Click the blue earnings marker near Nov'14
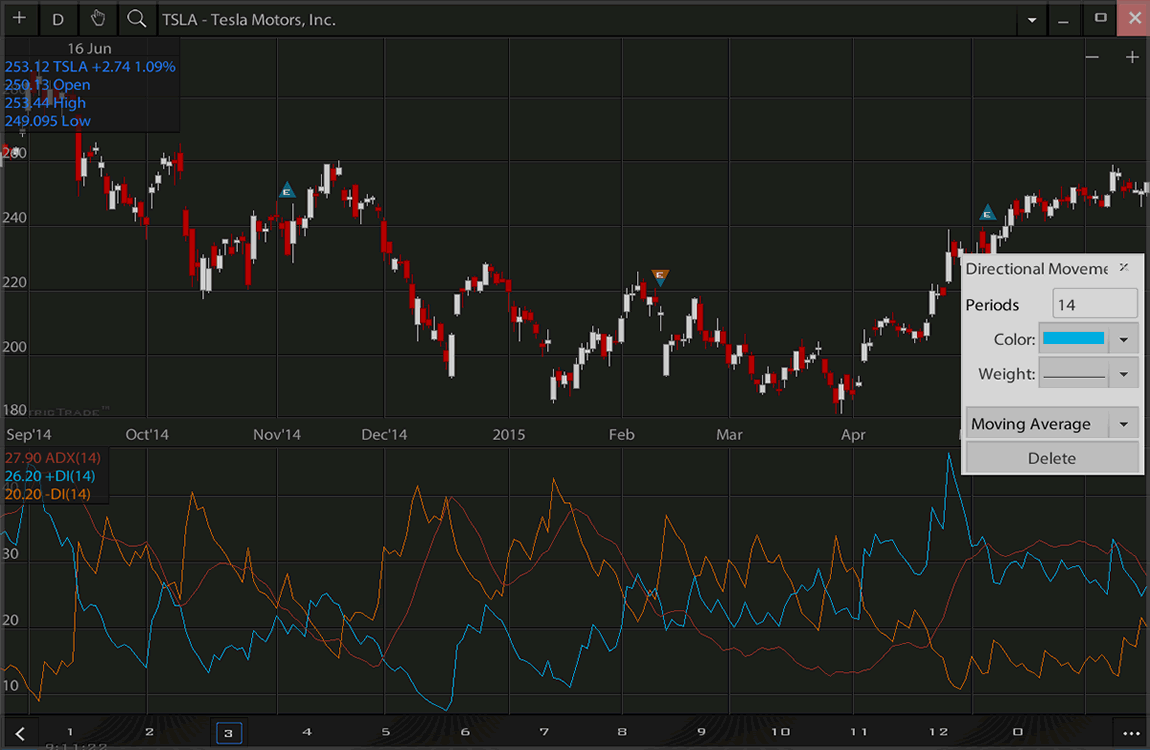This screenshot has height=750, width=1150. (287, 191)
